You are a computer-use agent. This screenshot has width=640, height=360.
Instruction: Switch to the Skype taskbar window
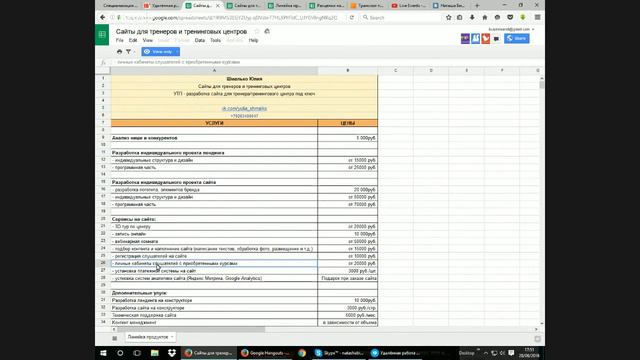(340, 353)
